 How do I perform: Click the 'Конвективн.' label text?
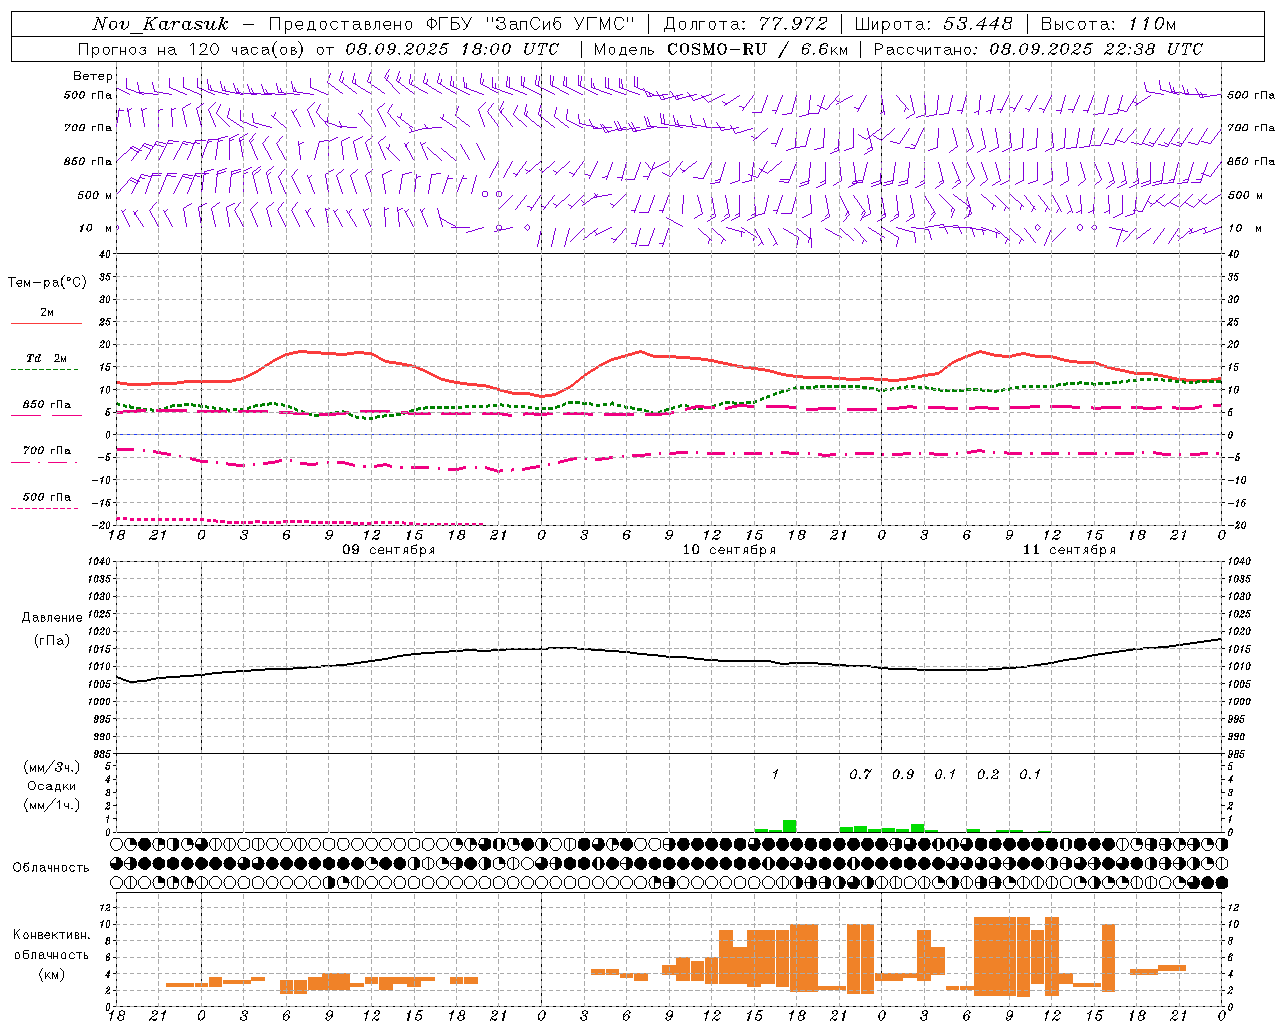coord(51,935)
